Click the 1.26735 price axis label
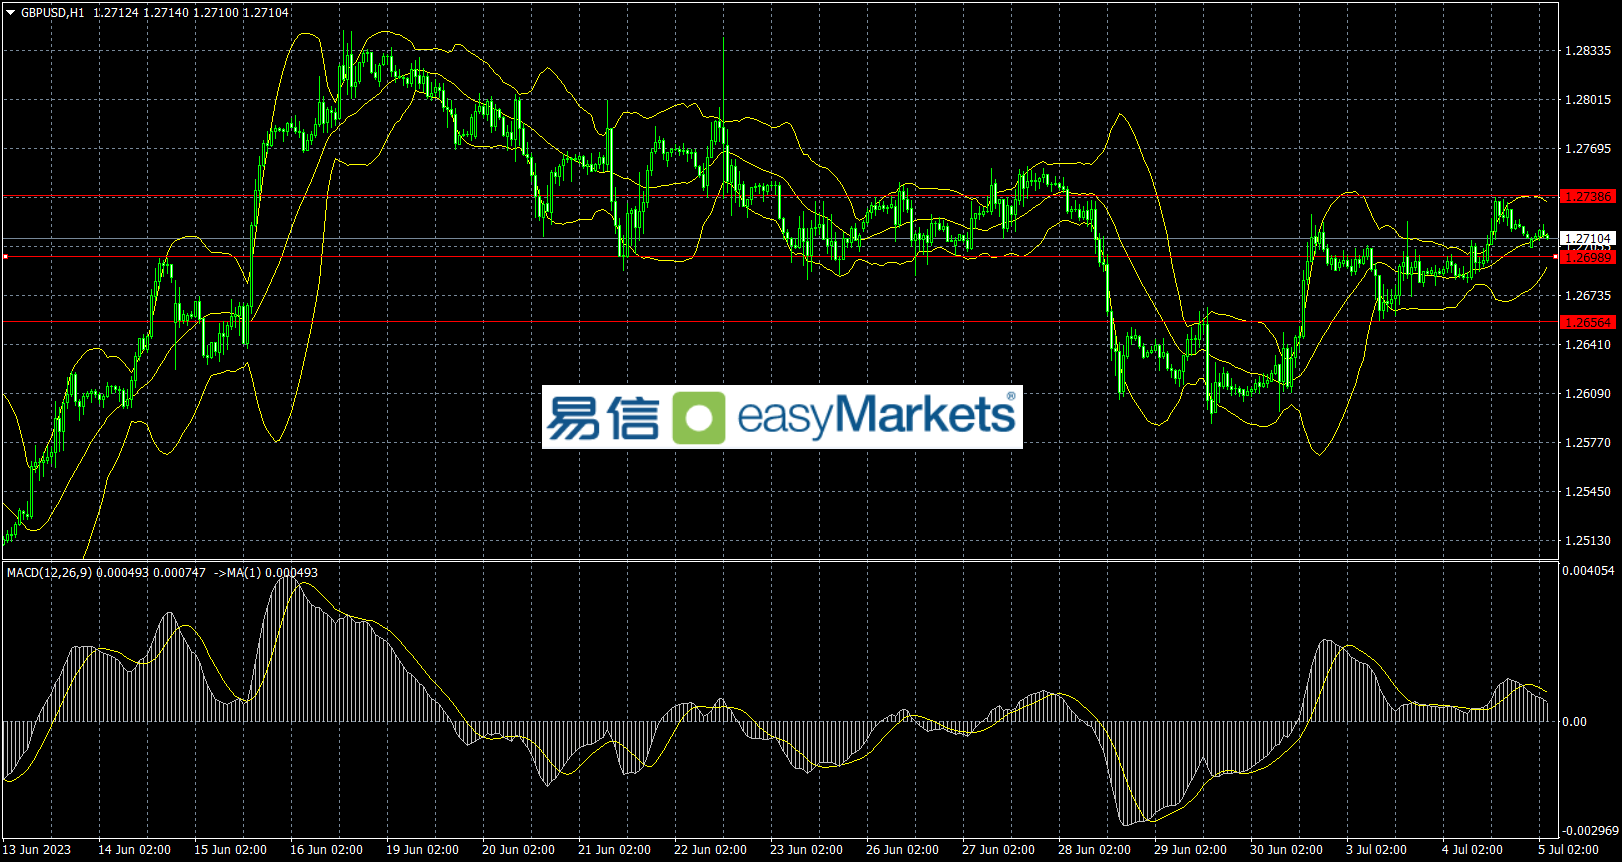Viewport: 1622px width, 862px height. [1588, 296]
